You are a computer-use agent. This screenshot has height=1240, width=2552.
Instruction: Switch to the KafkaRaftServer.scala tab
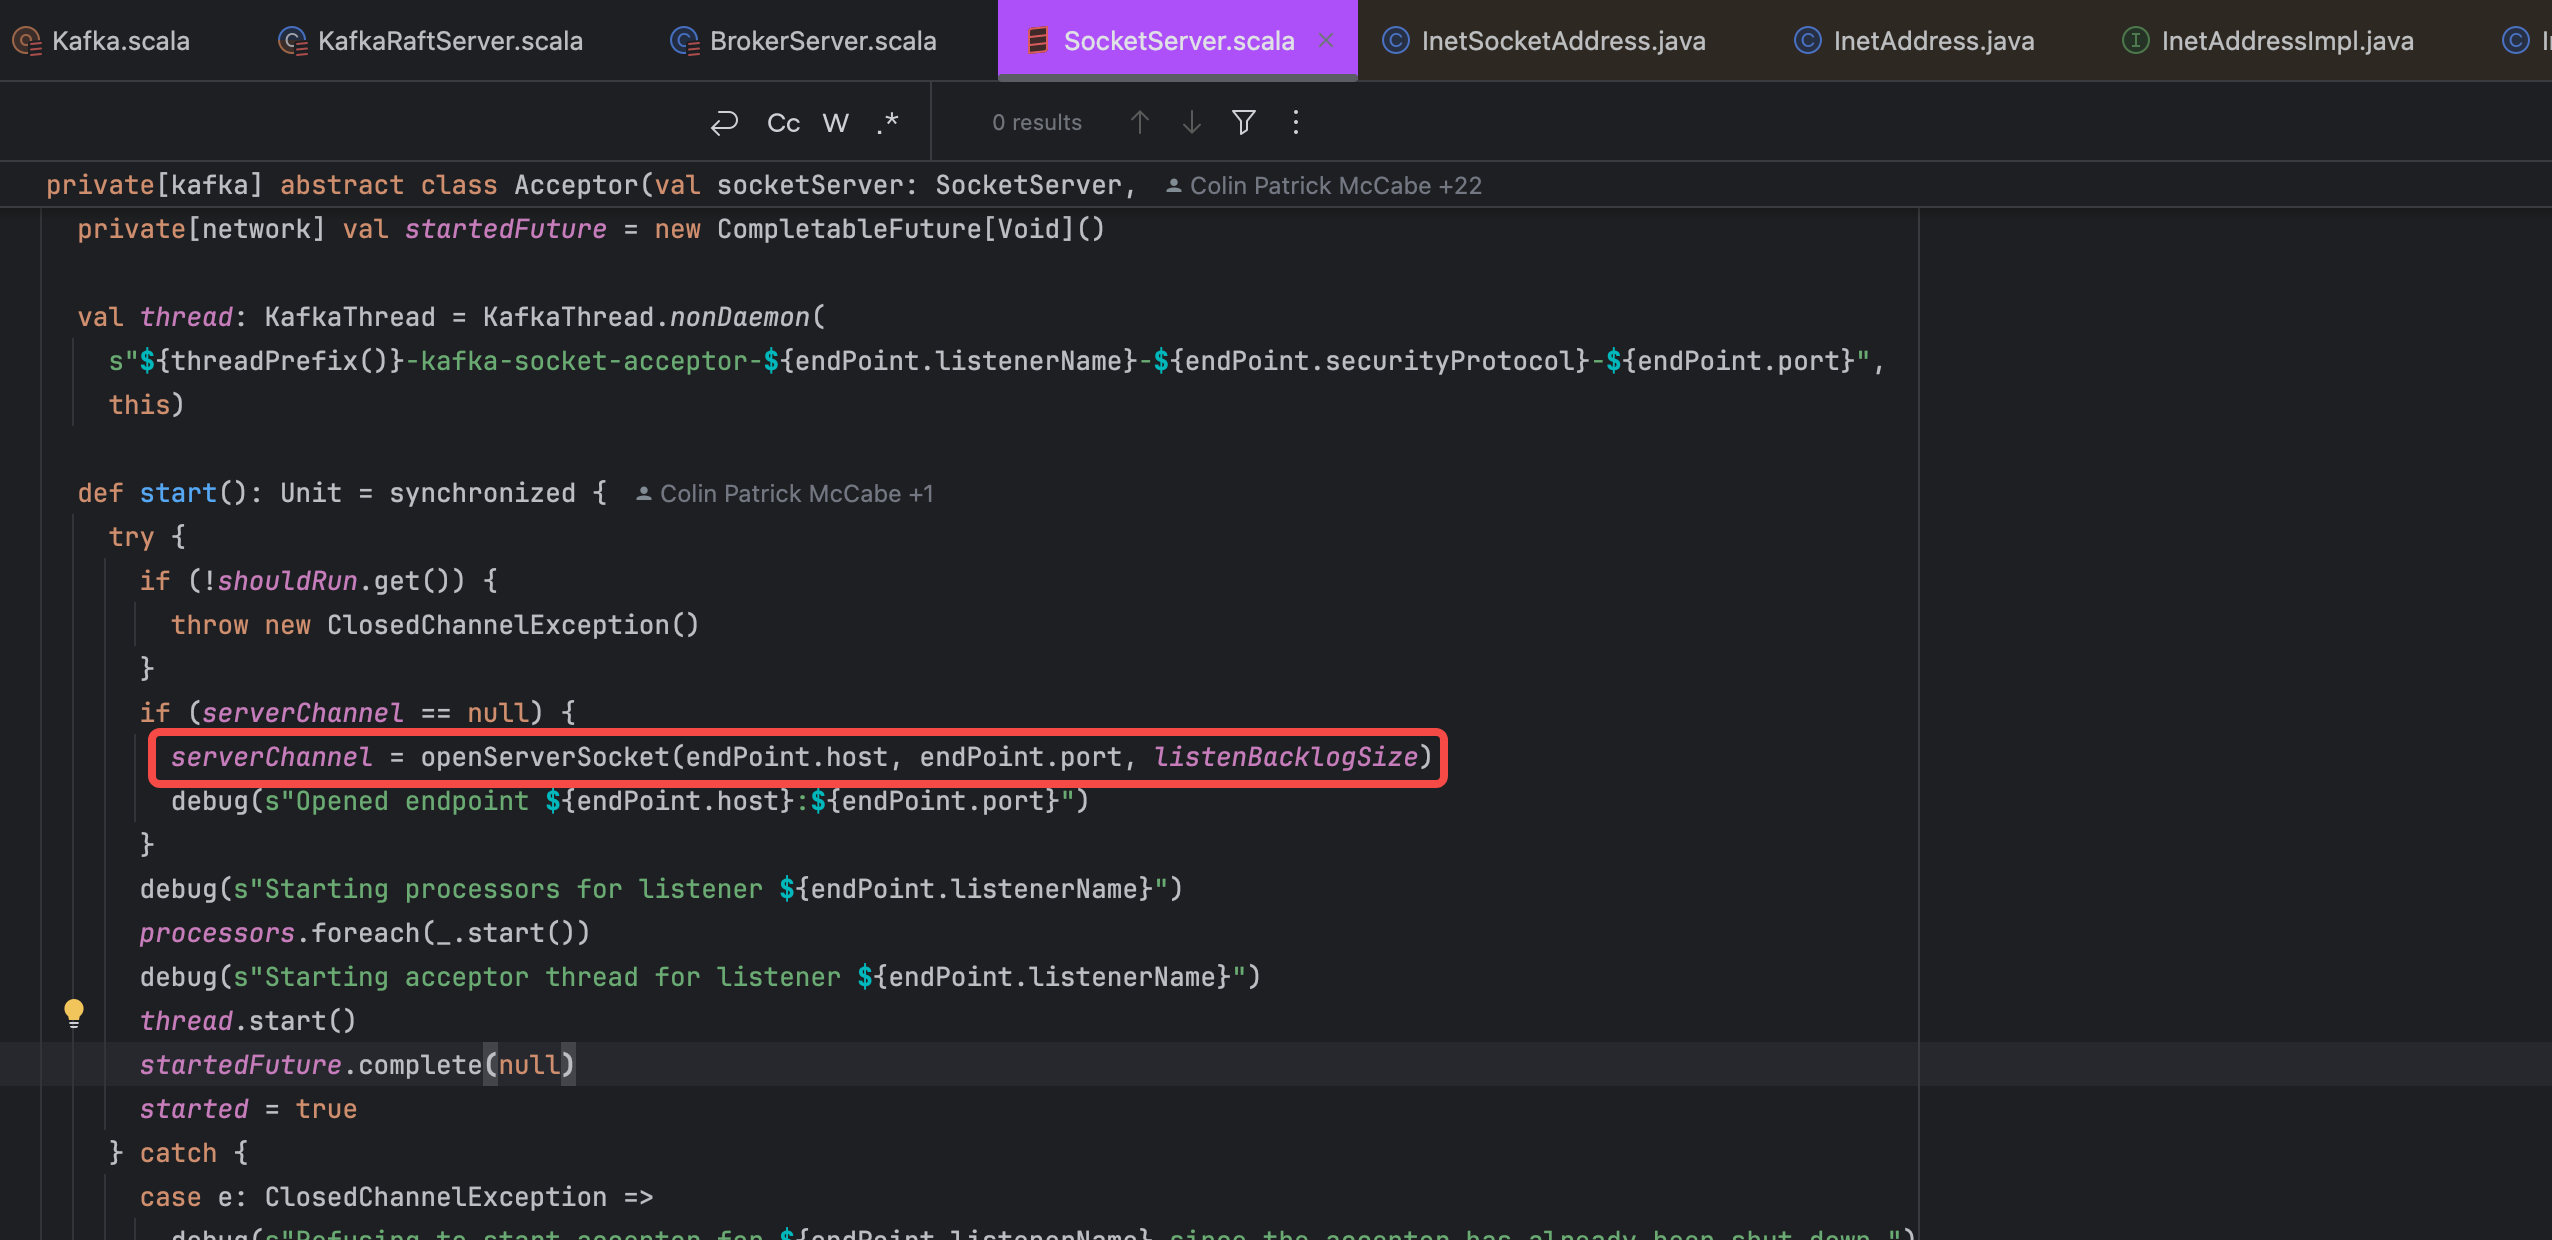[449, 40]
